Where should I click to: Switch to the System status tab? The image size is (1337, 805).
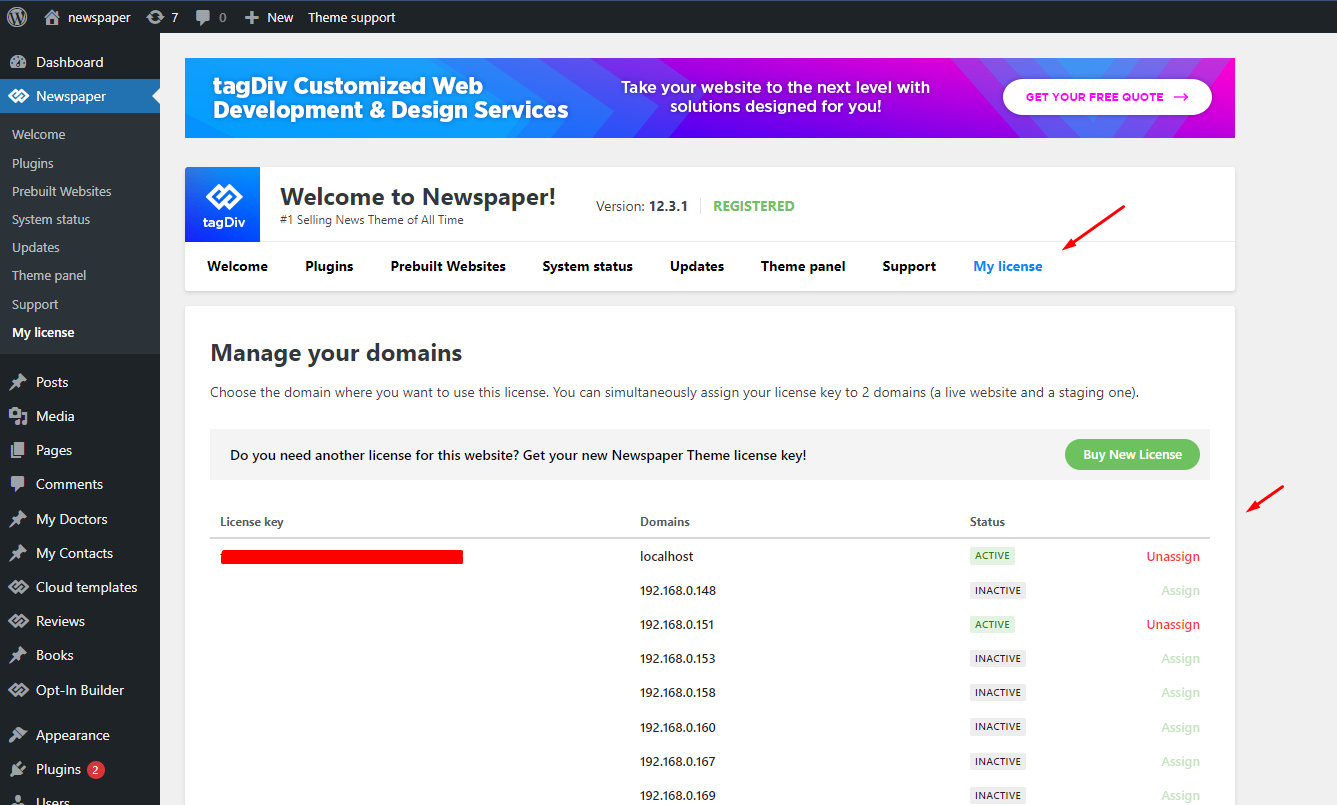click(x=588, y=266)
